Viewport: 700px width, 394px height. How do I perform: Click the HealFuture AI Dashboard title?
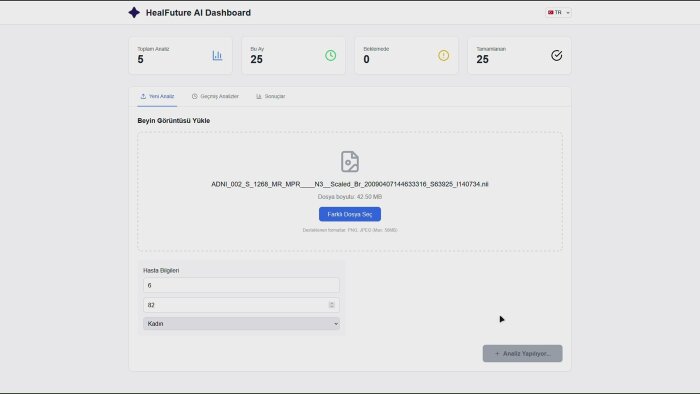coord(198,13)
